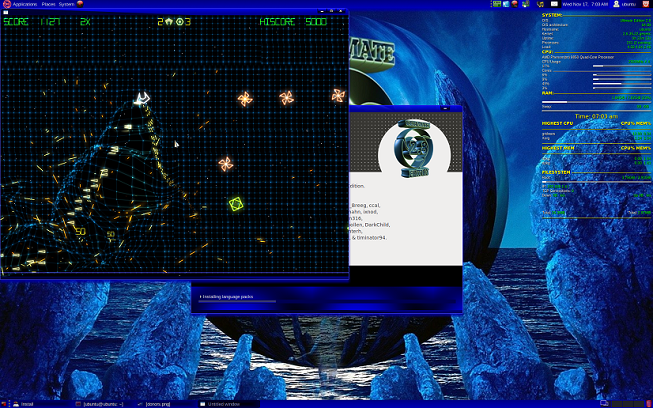The image size is (653, 408).
Task: Switch to the ubuntu@ubuntu terminal taskbar entry
Action: 100,404
